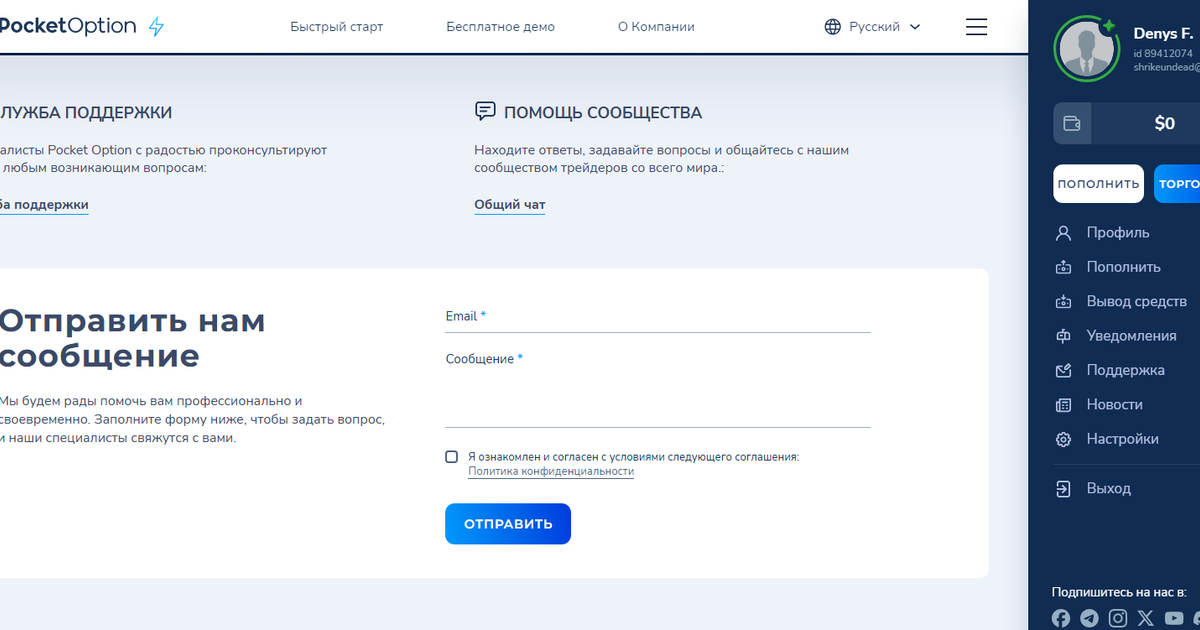Viewport: 1200px width, 630px height.
Task: Open the hamburger menu icon
Action: pyautogui.click(x=977, y=27)
